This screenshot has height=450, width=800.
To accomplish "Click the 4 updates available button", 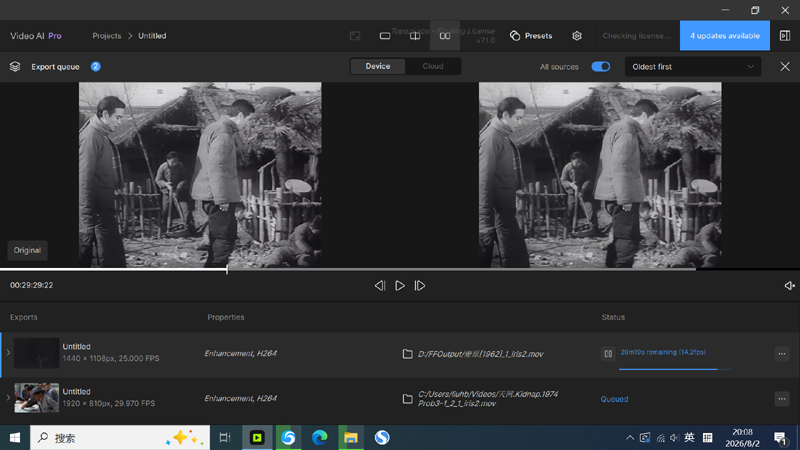I will click(724, 36).
